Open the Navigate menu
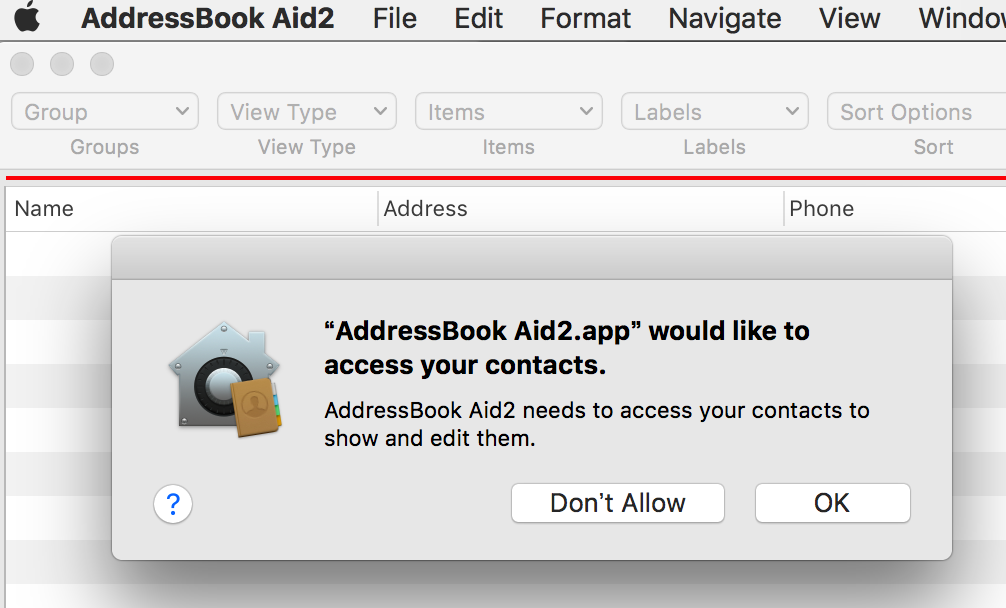 (725, 18)
